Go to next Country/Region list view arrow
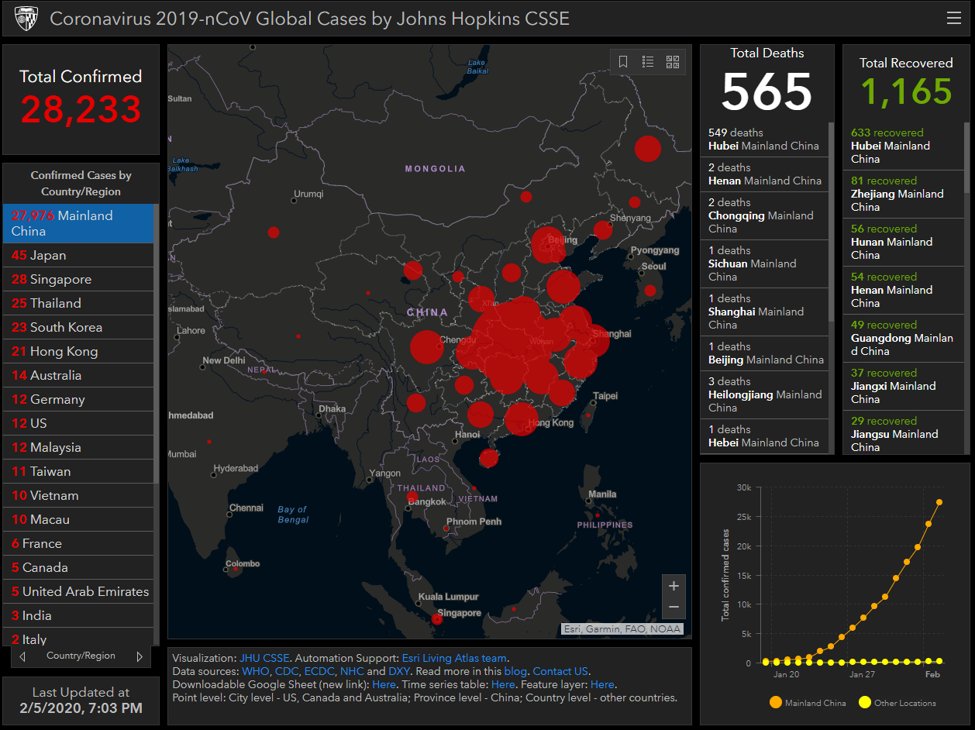 coord(139,656)
